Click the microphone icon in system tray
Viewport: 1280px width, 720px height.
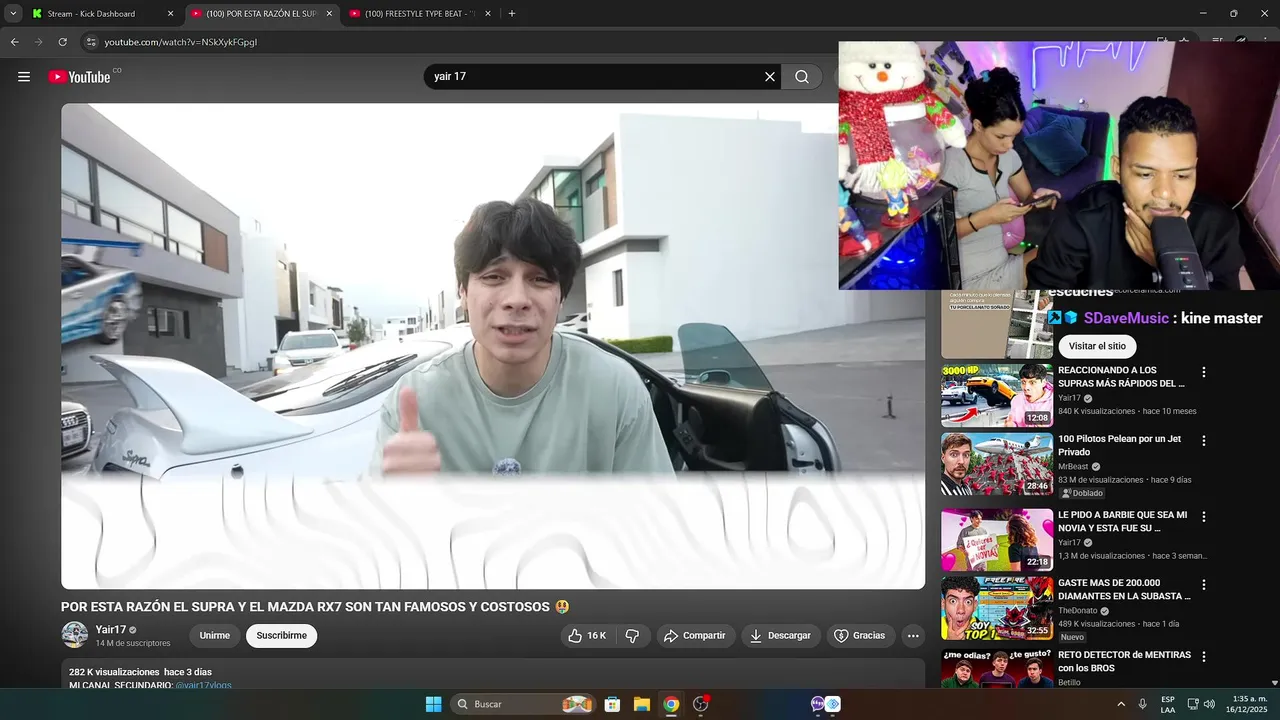(1142, 704)
